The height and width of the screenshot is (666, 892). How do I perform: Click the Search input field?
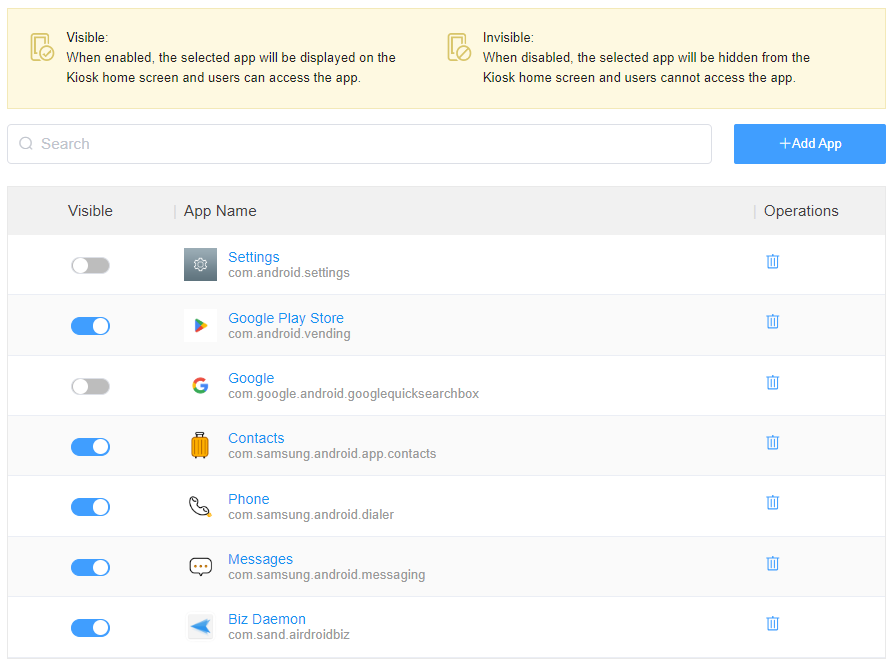point(360,144)
